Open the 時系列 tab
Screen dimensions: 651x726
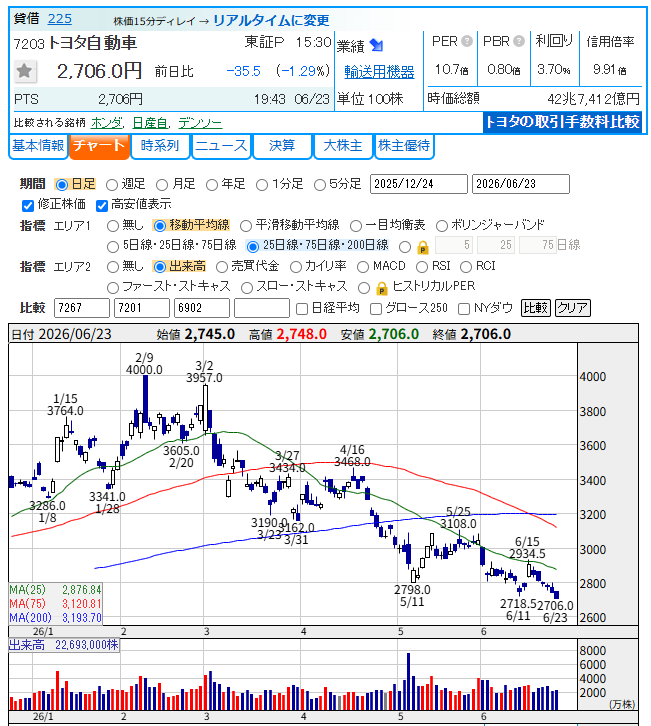160,146
